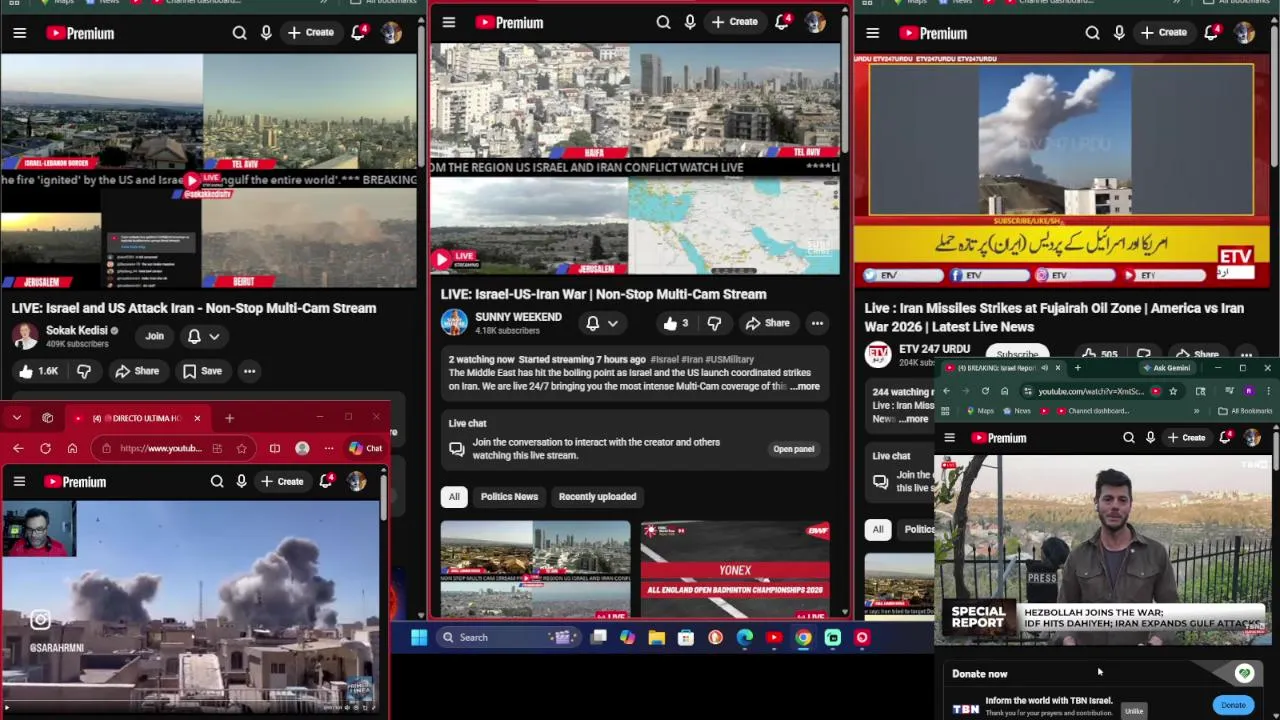This screenshot has height=720, width=1280.
Task: Add page to favorites in Edge window
Action: coord(241,448)
